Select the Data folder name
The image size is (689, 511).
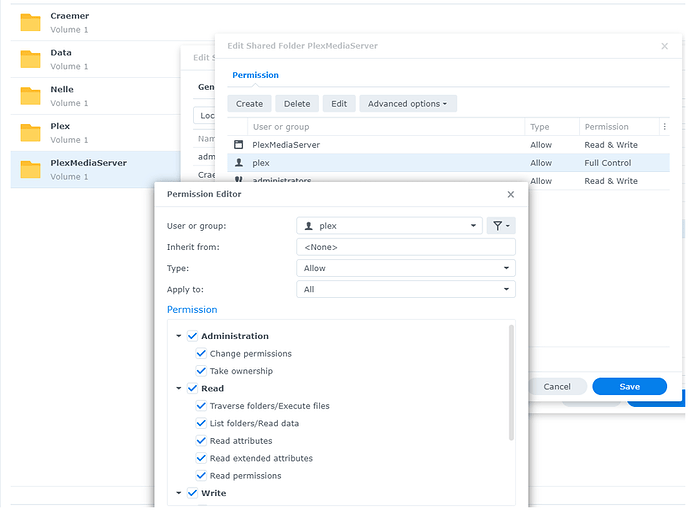point(61,53)
